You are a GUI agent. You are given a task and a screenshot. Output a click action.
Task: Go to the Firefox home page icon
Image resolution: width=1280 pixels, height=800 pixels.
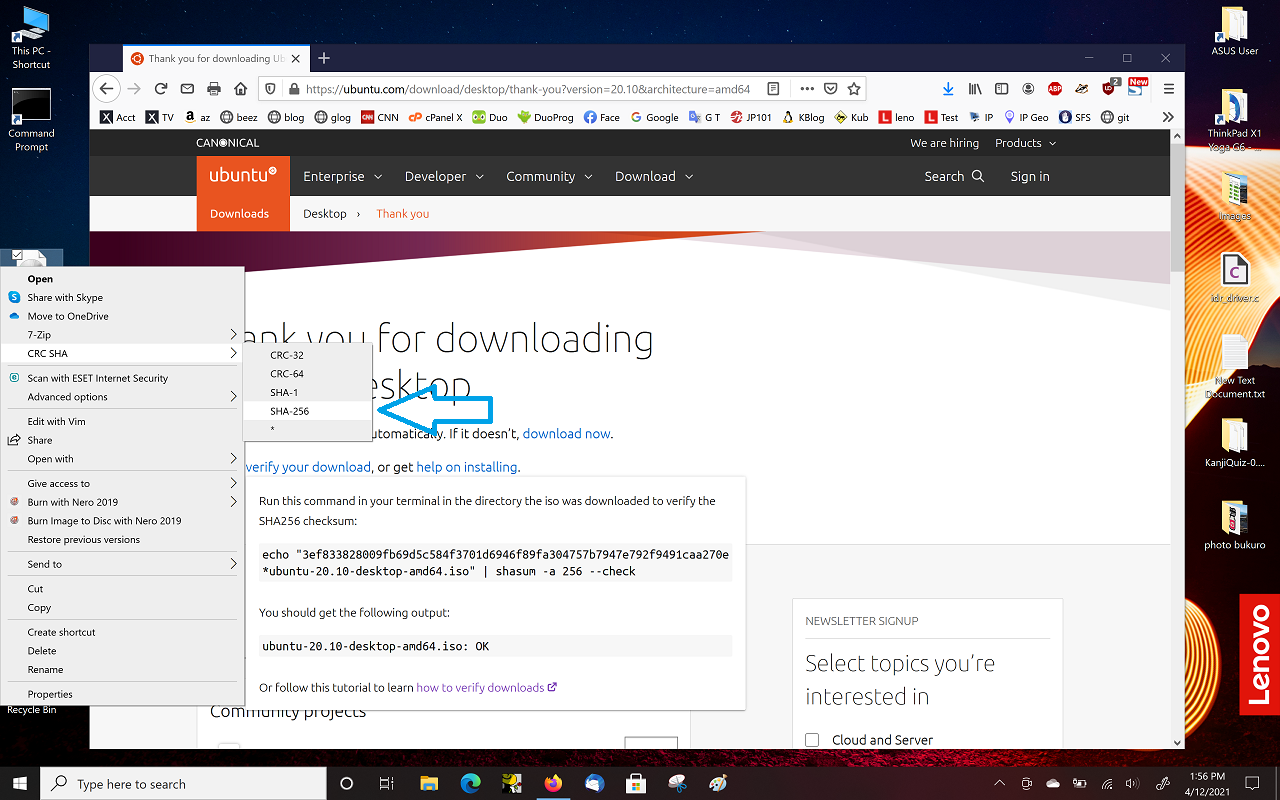241,89
